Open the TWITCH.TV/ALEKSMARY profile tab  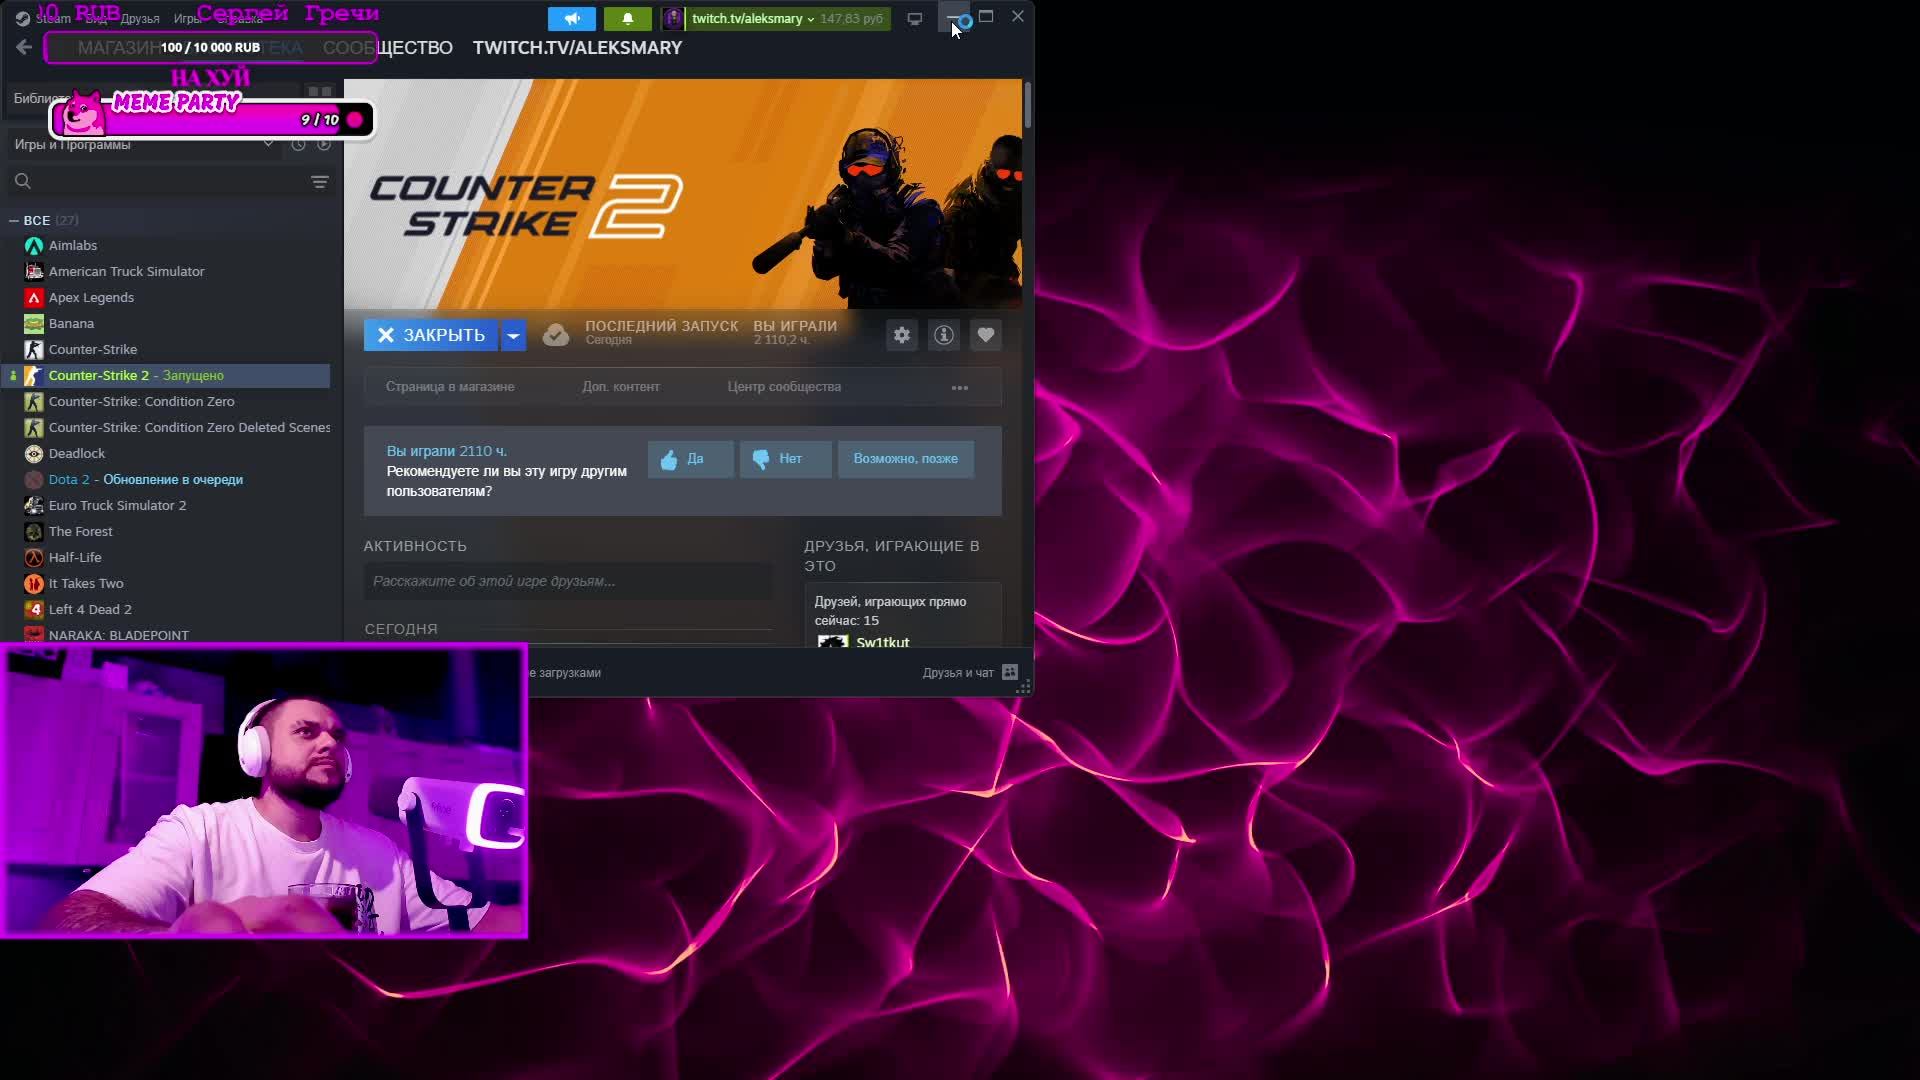[577, 48]
